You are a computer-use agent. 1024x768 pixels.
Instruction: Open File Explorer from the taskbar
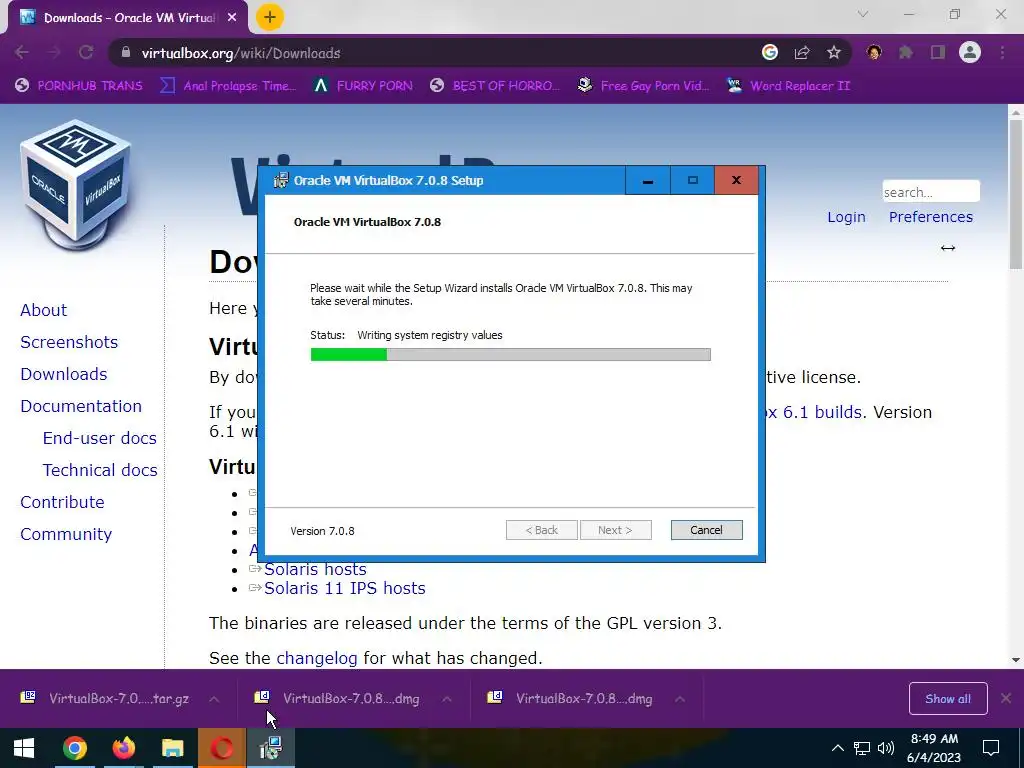point(172,748)
